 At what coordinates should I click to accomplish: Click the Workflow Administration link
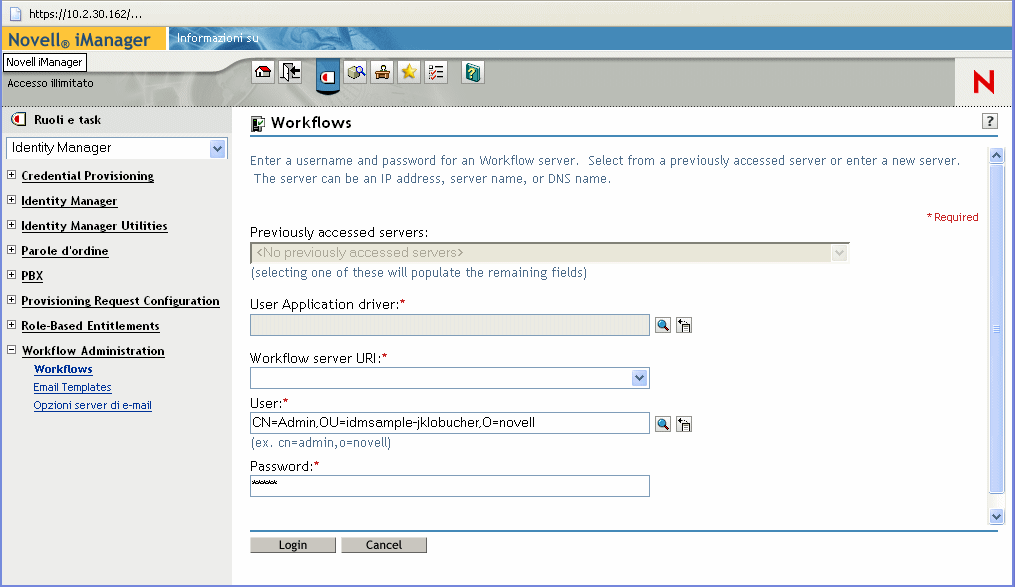(x=93, y=351)
